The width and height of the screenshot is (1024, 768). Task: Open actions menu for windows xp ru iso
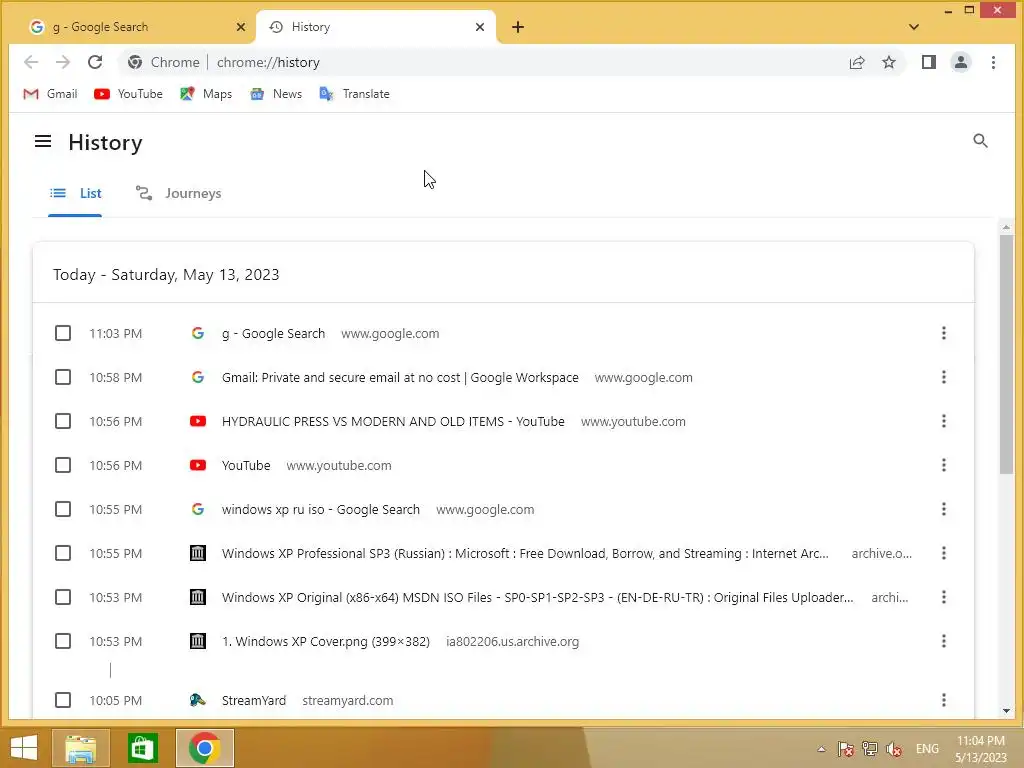tap(944, 509)
